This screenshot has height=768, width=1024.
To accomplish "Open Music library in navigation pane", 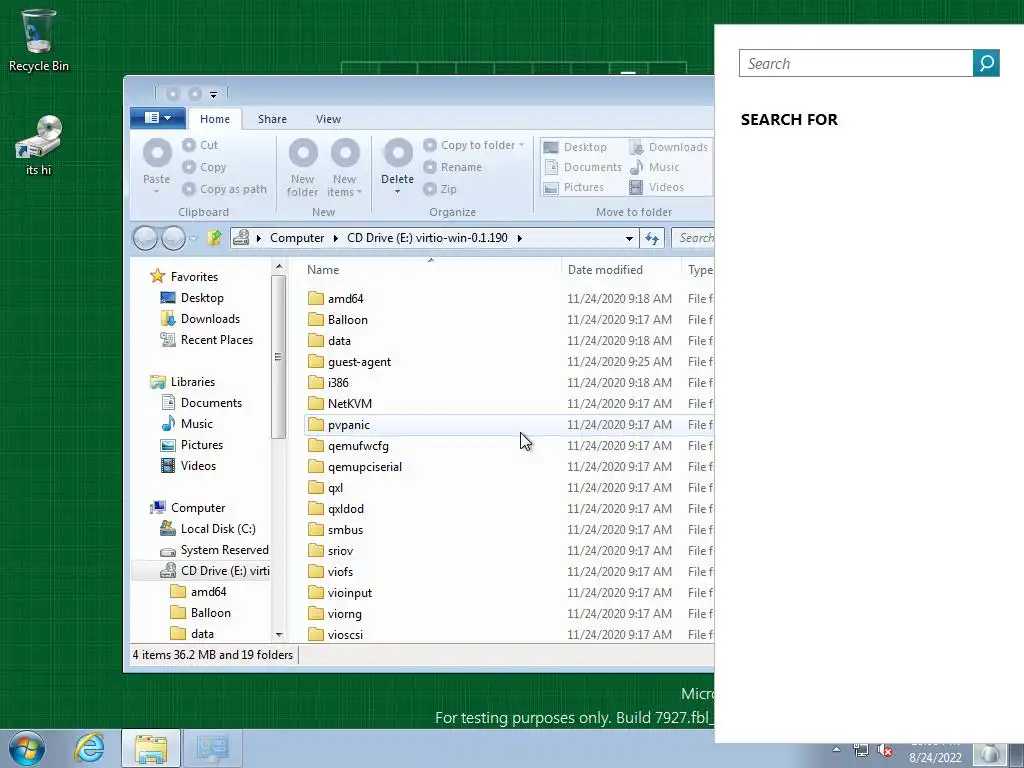I will coord(187,424).
